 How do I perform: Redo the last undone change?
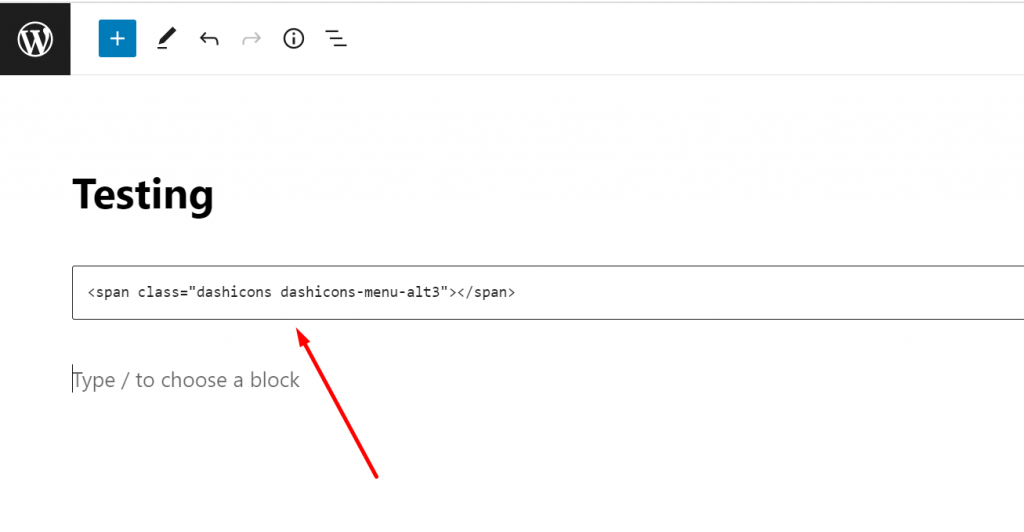point(251,39)
